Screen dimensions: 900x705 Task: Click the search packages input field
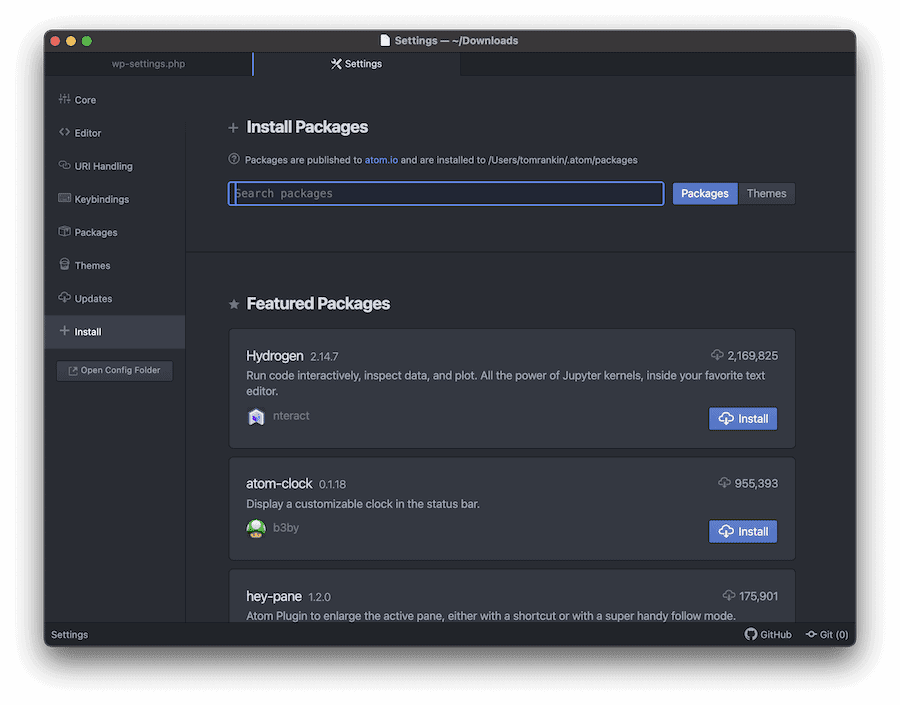(x=445, y=192)
